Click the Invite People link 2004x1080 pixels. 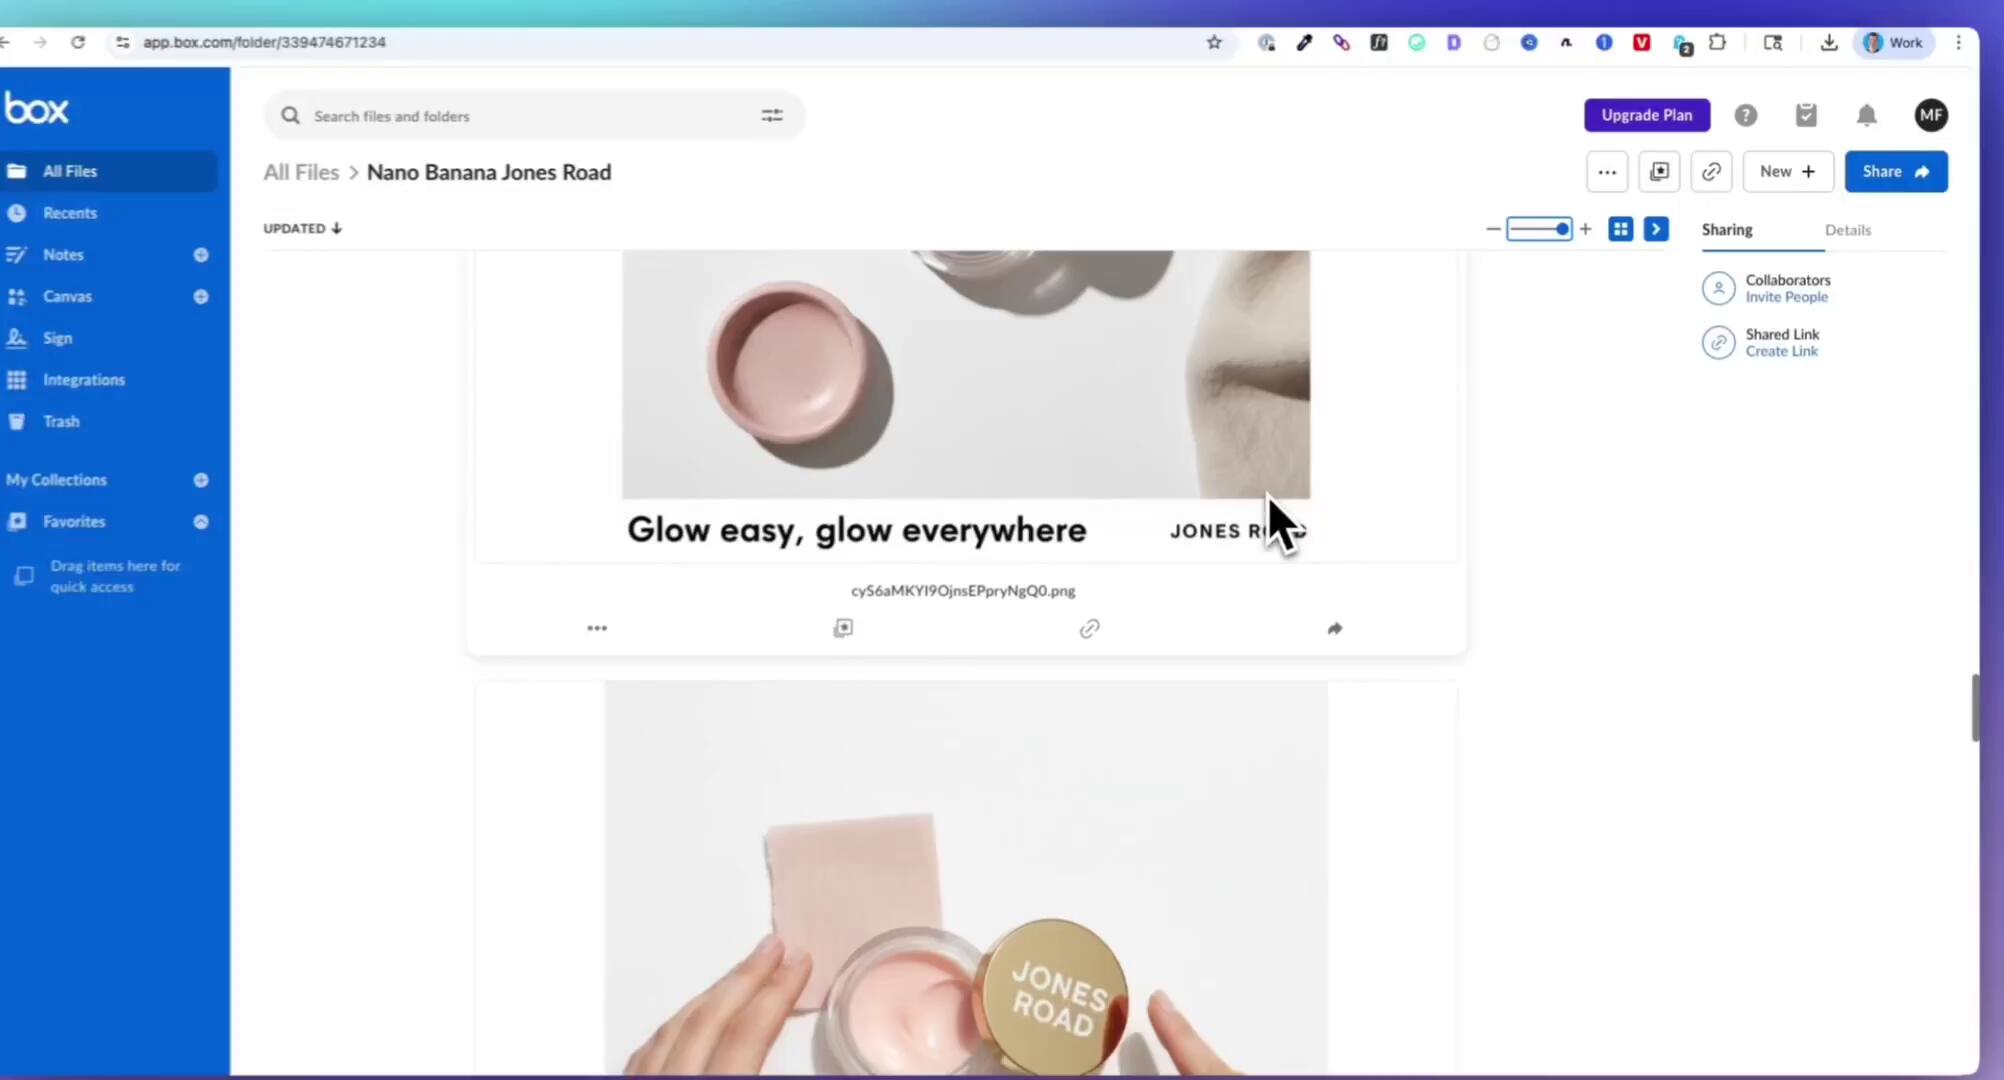1786,297
